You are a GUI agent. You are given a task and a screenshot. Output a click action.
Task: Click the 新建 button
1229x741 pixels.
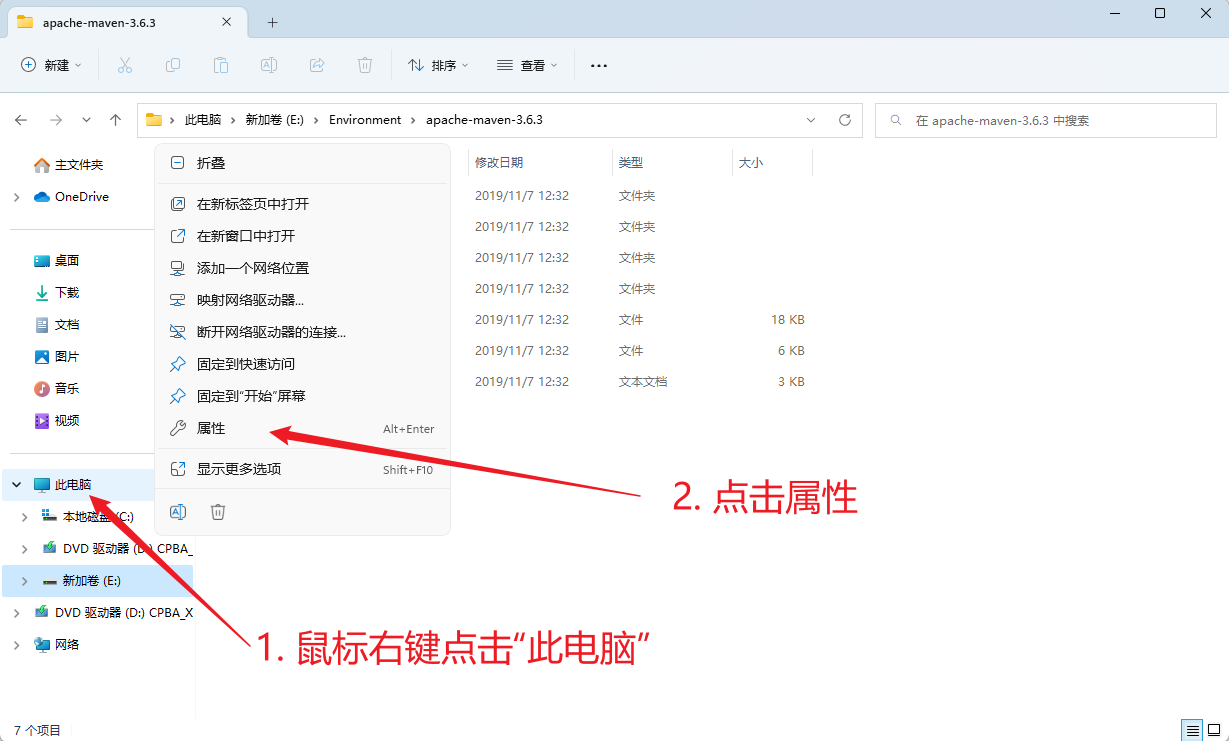tap(51, 65)
